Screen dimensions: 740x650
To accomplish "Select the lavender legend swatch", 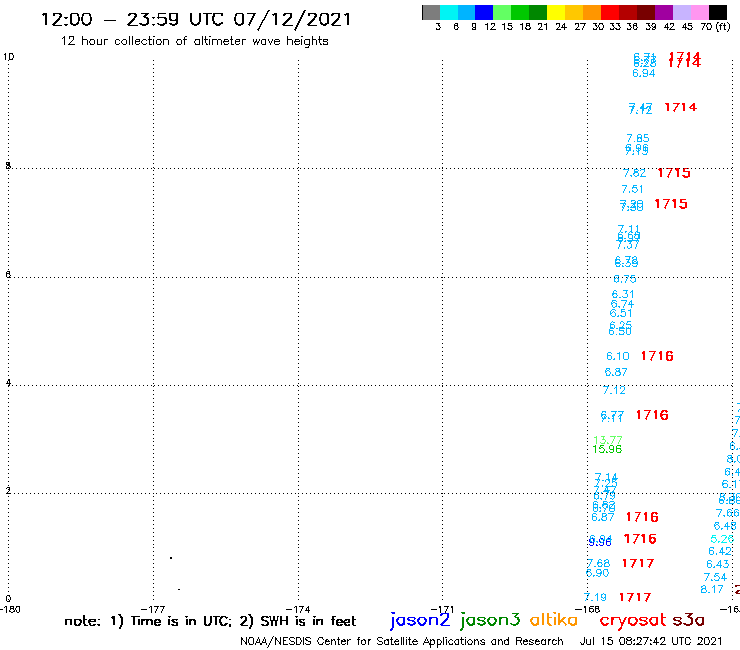I will coord(682,12).
